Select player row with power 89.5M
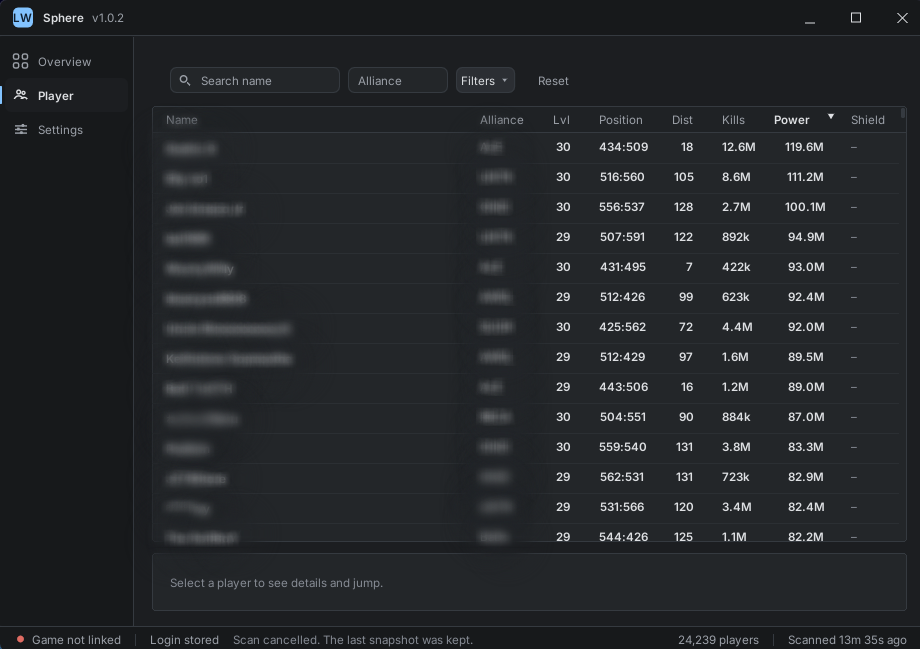The width and height of the screenshot is (920, 649). pos(525,357)
